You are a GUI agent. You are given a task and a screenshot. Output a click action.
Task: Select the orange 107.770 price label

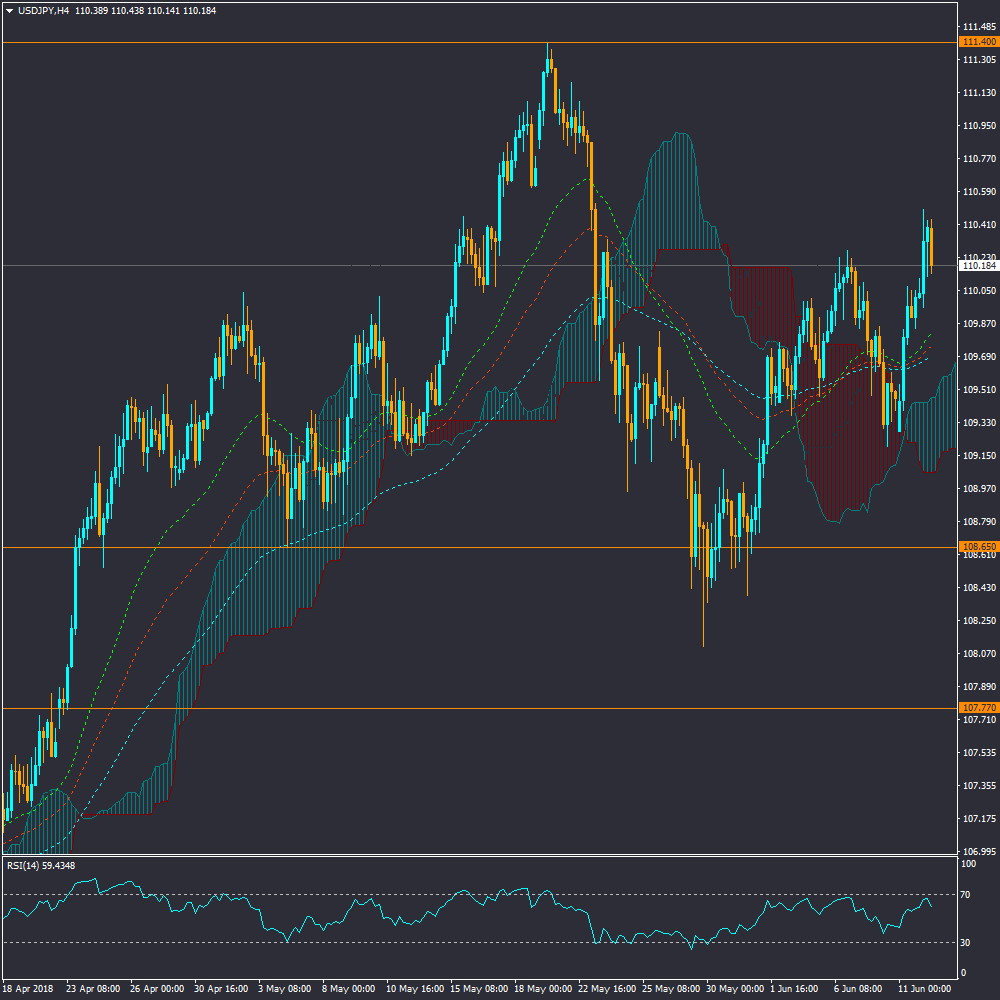click(x=977, y=708)
